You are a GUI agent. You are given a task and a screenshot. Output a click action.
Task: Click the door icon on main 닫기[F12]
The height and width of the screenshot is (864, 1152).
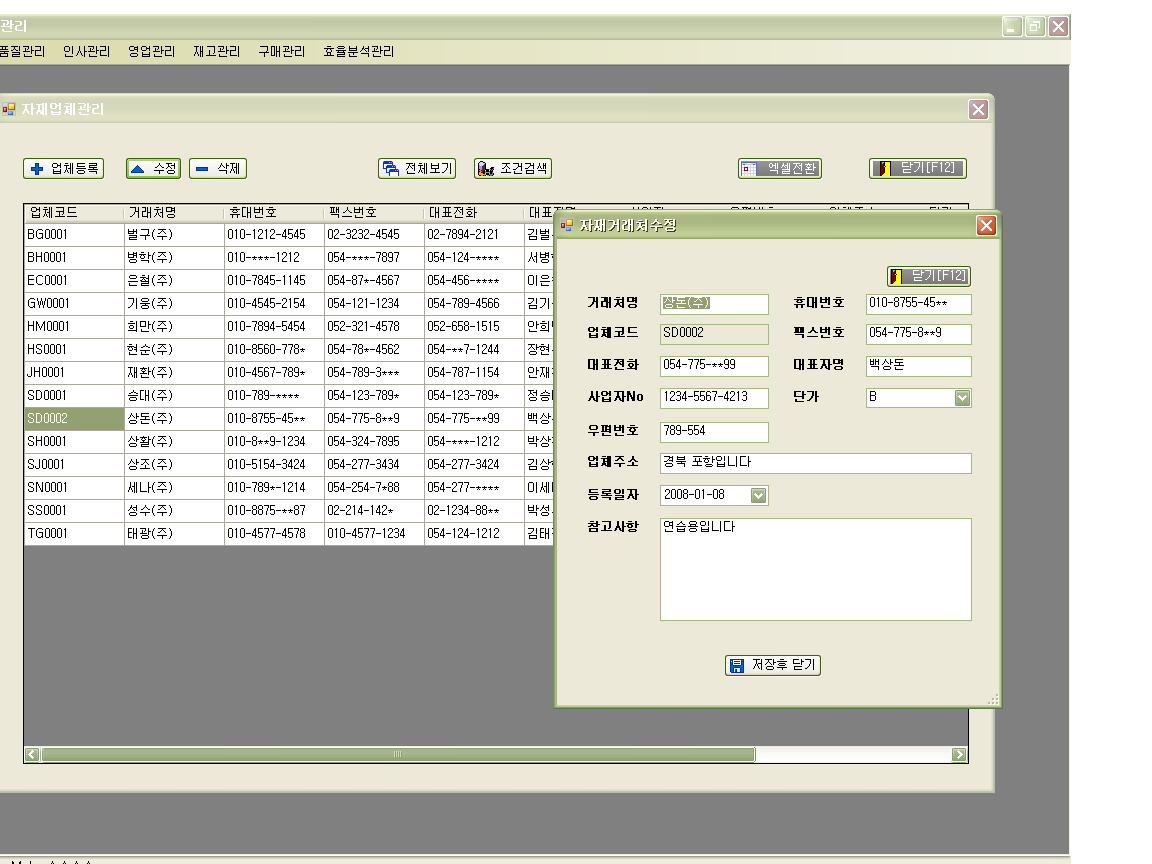(x=885, y=168)
